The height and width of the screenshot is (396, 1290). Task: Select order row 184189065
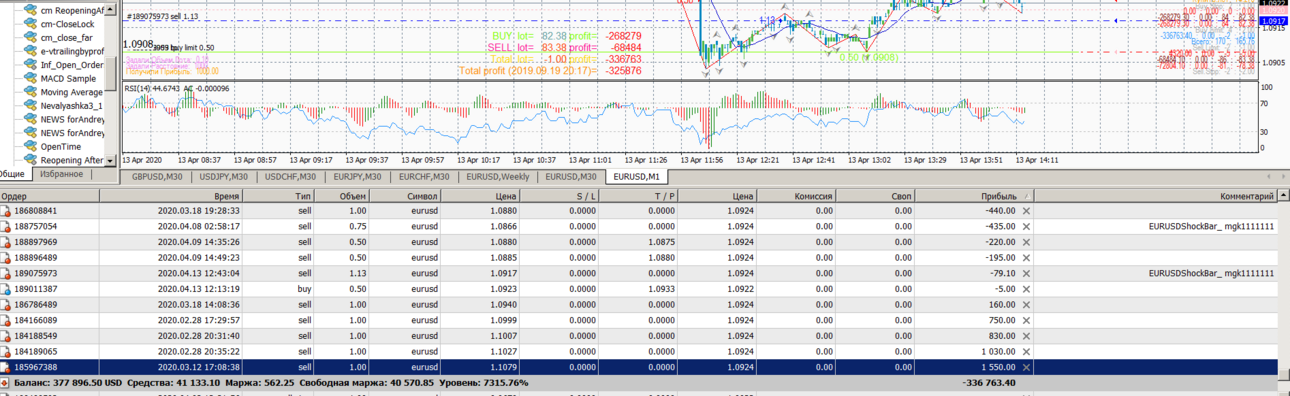[x=639, y=351]
